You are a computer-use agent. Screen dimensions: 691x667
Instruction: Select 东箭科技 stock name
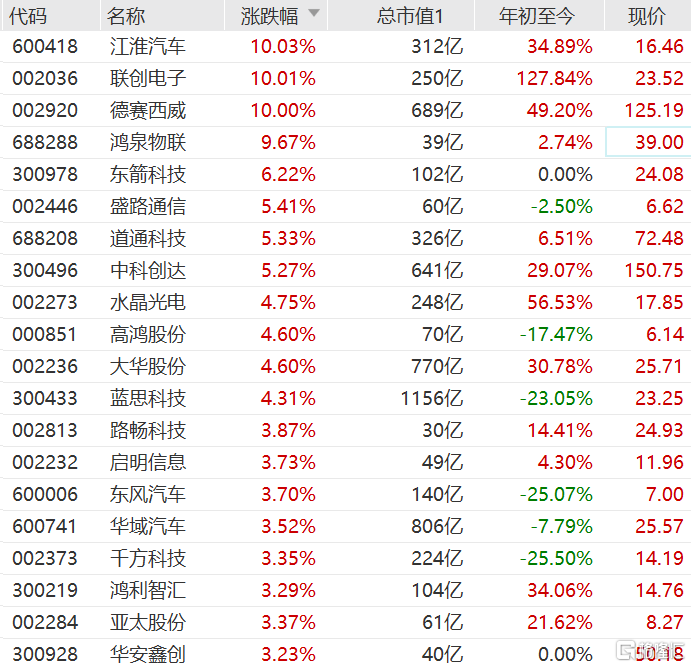[148, 174]
